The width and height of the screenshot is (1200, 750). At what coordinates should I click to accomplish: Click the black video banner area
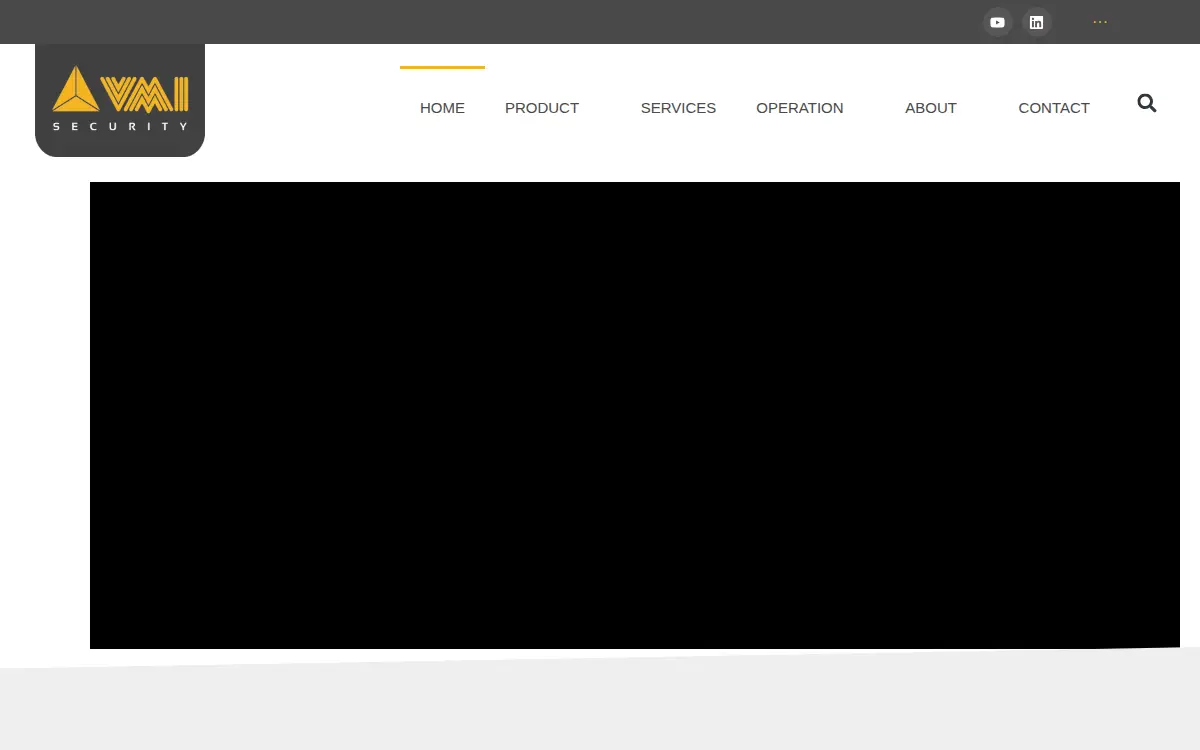(635, 415)
